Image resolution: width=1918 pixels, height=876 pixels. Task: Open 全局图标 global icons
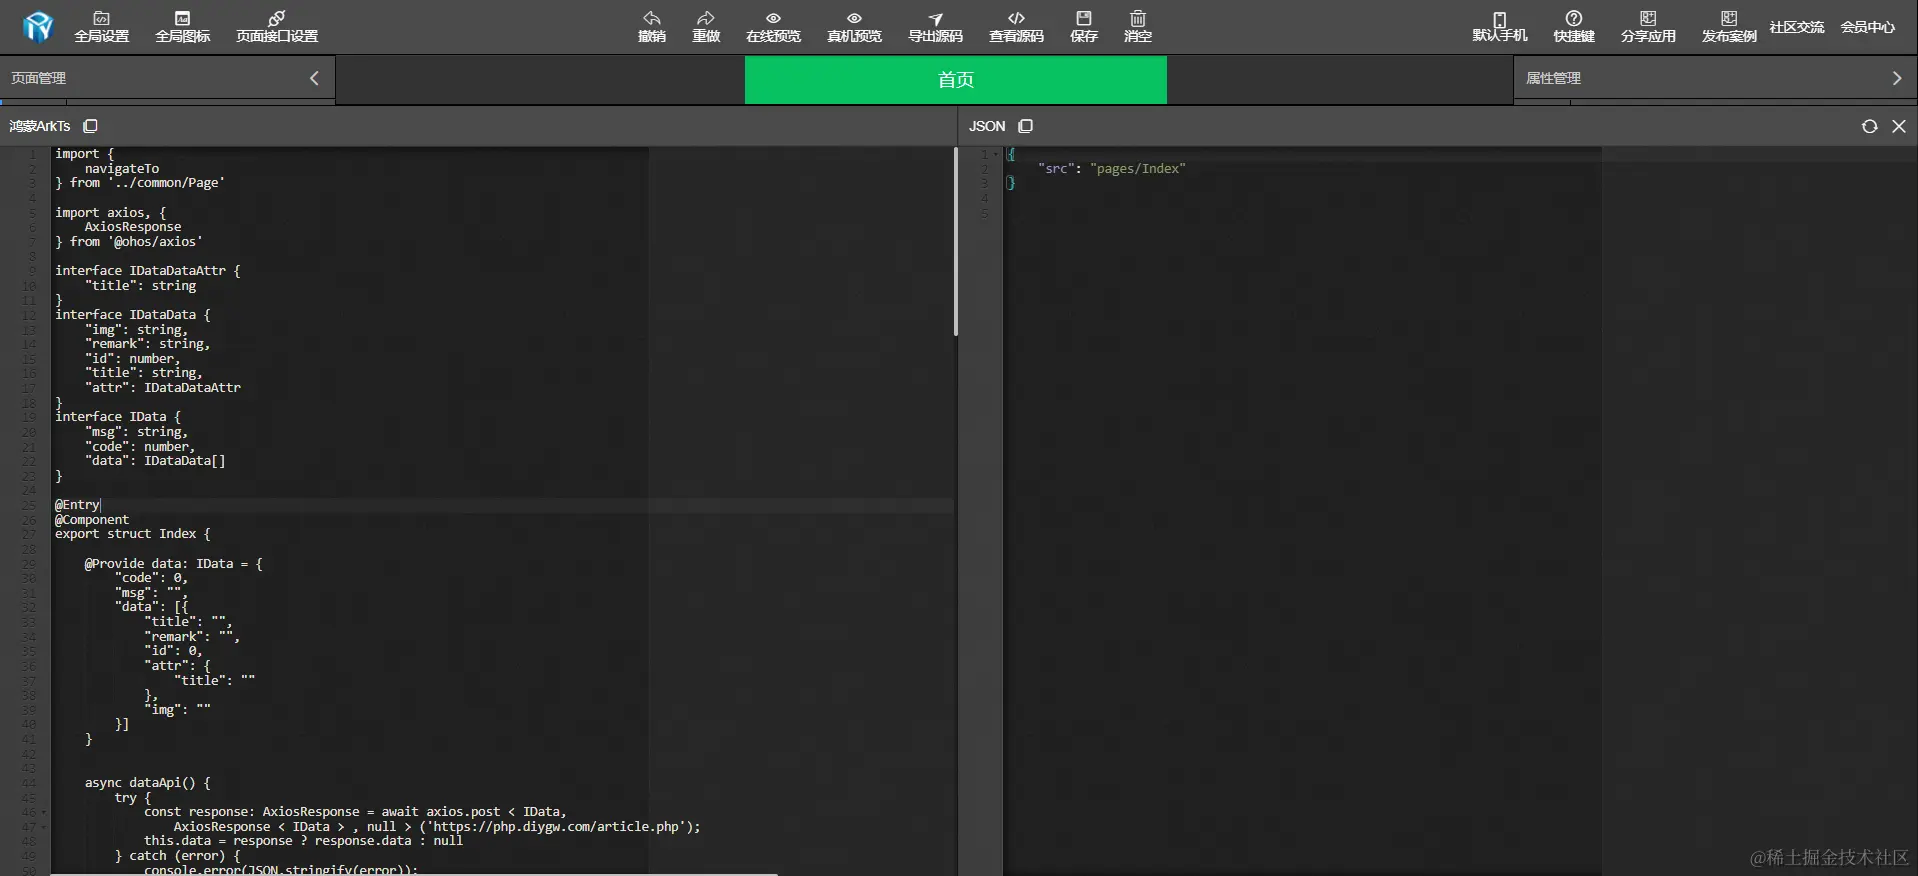click(183, 27)
